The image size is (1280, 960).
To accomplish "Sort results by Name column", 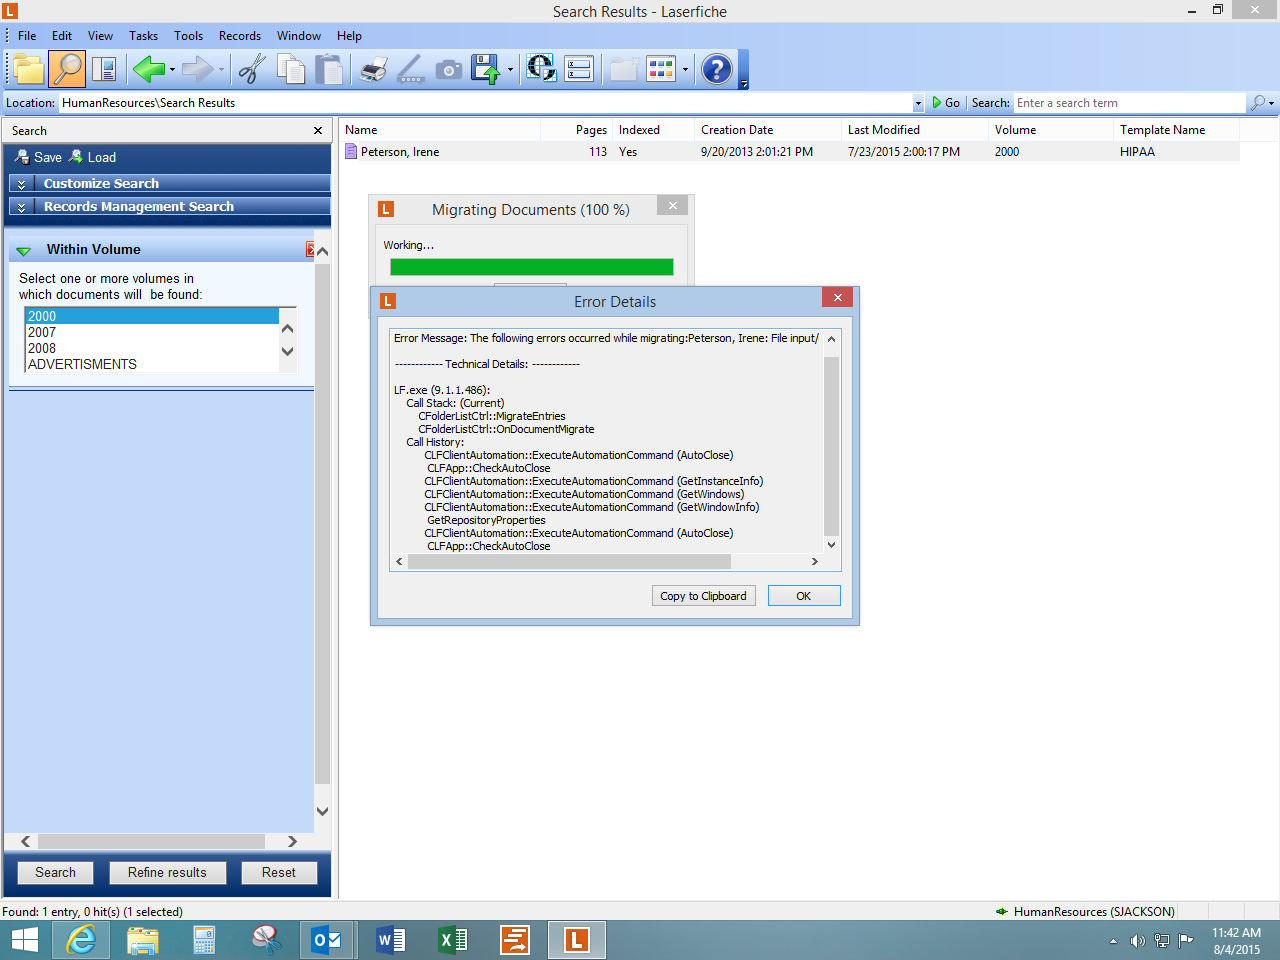I will [440, 130].
